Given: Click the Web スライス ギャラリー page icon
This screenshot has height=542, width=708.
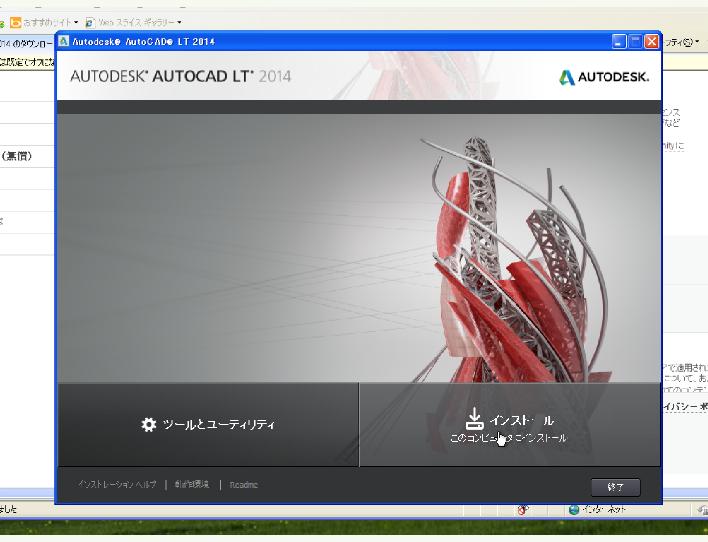Looking at the screenshot, I should [x=90, y=22].
